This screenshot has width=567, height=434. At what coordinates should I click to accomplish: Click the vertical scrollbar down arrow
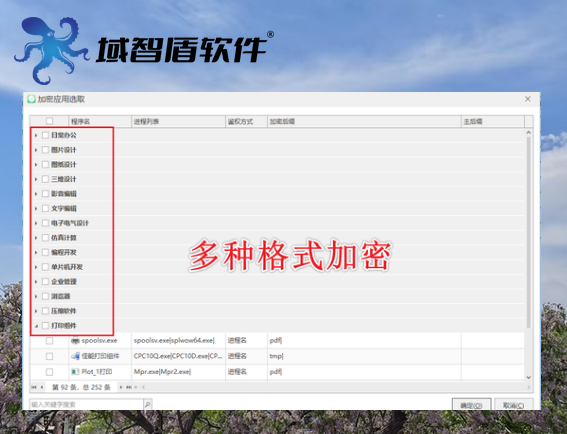[x=529, y=378]
